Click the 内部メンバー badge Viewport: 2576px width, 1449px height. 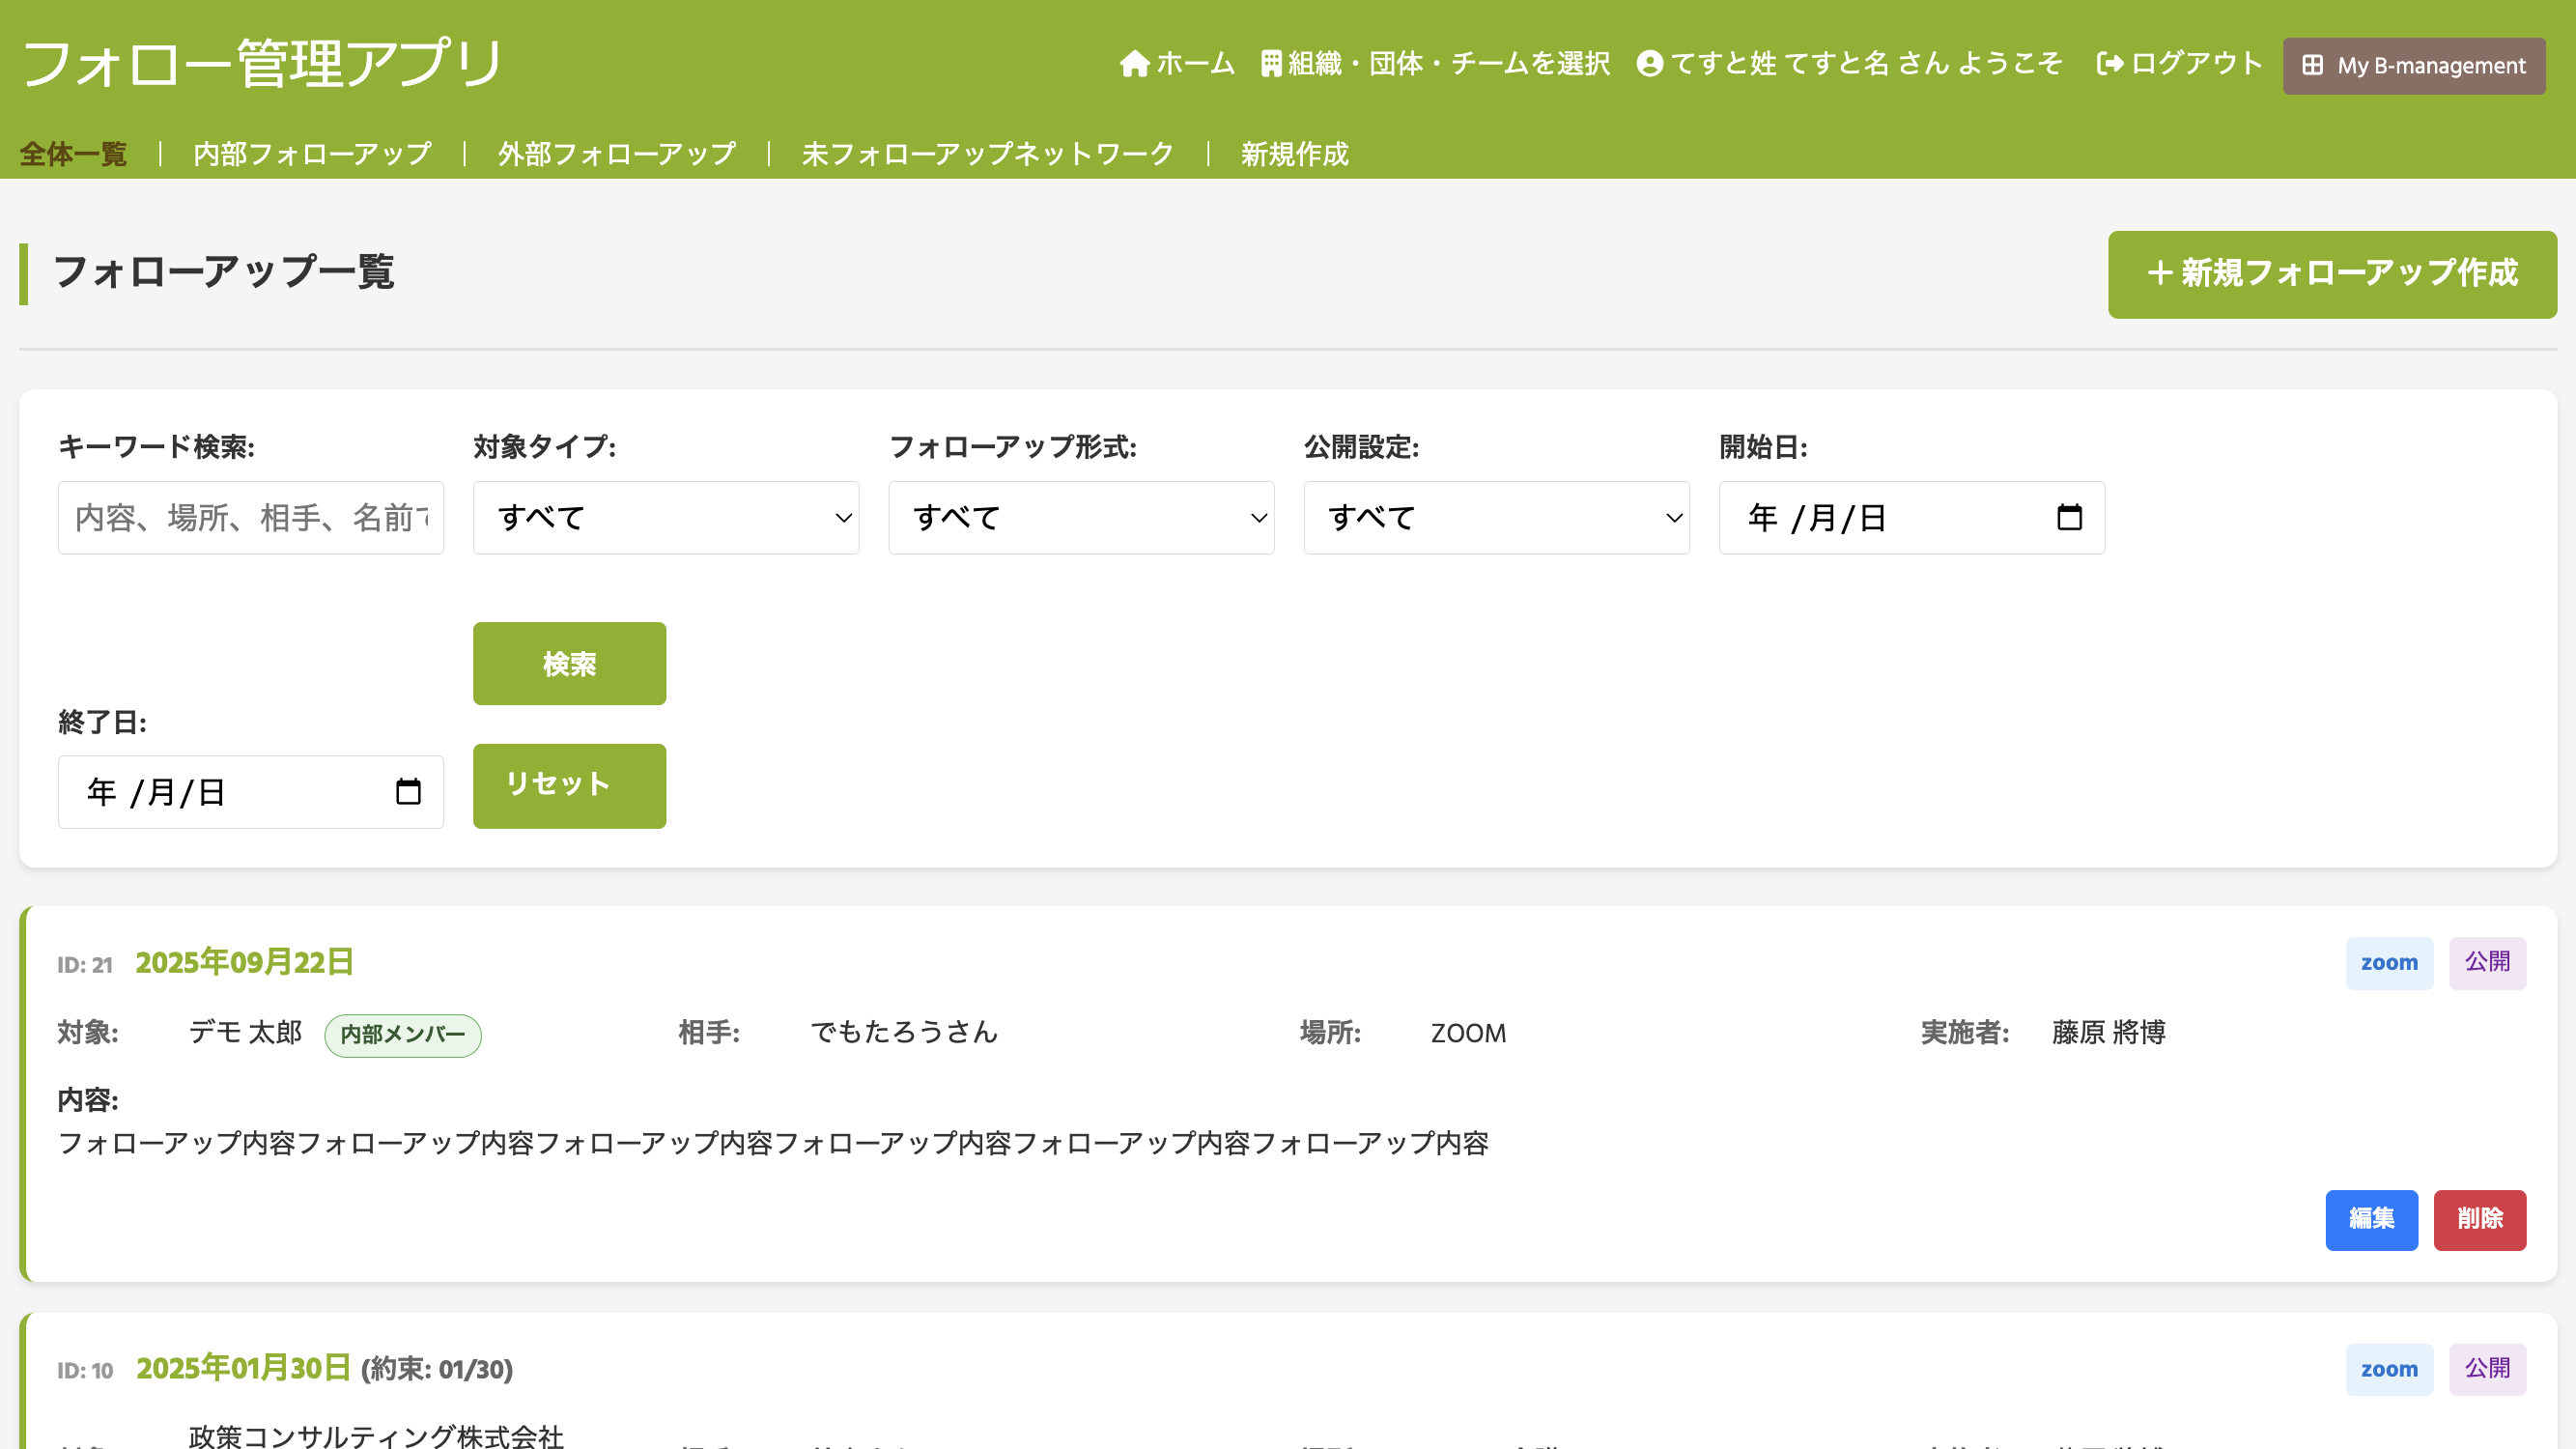pyautogui.click(x=403, y=1035)
